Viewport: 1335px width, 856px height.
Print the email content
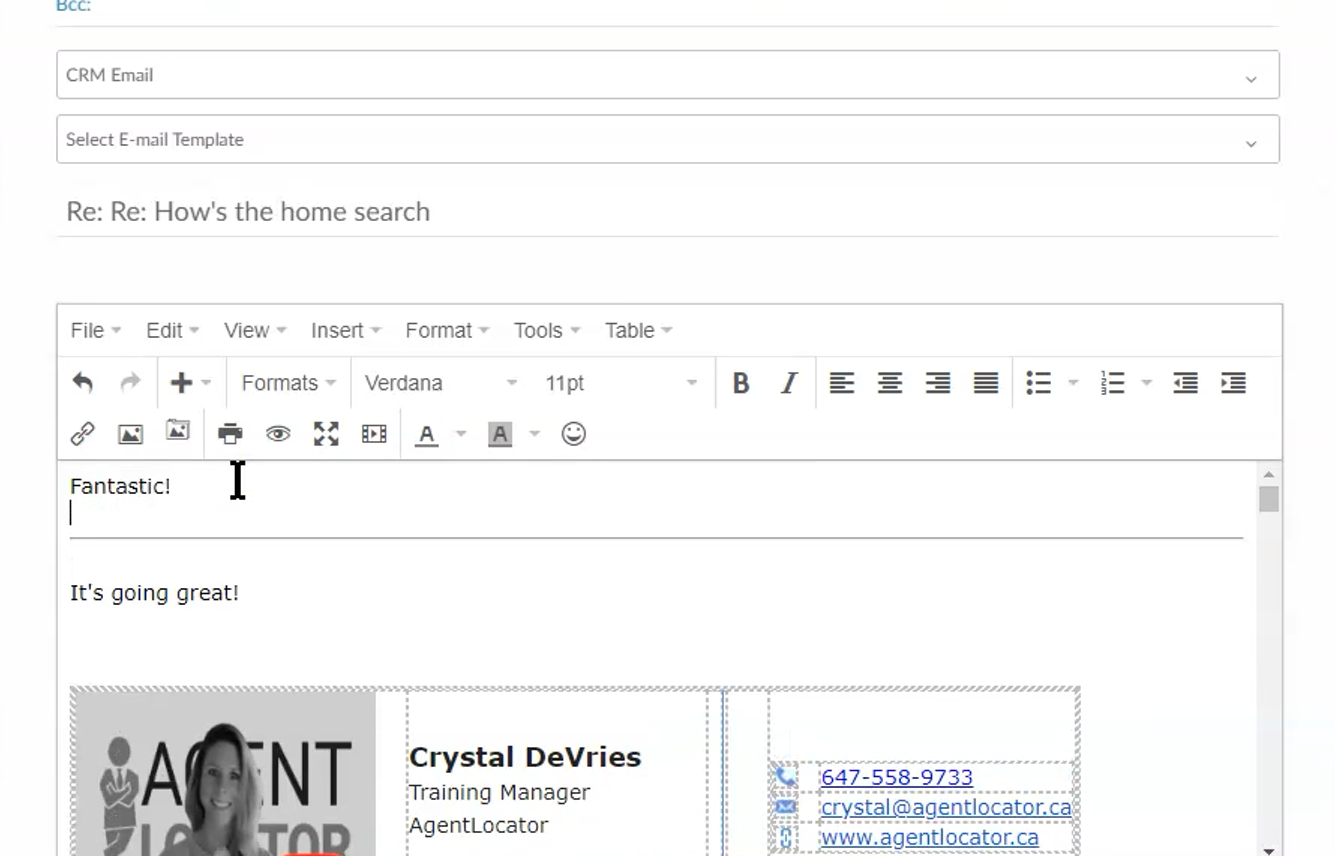click(230, 434)
